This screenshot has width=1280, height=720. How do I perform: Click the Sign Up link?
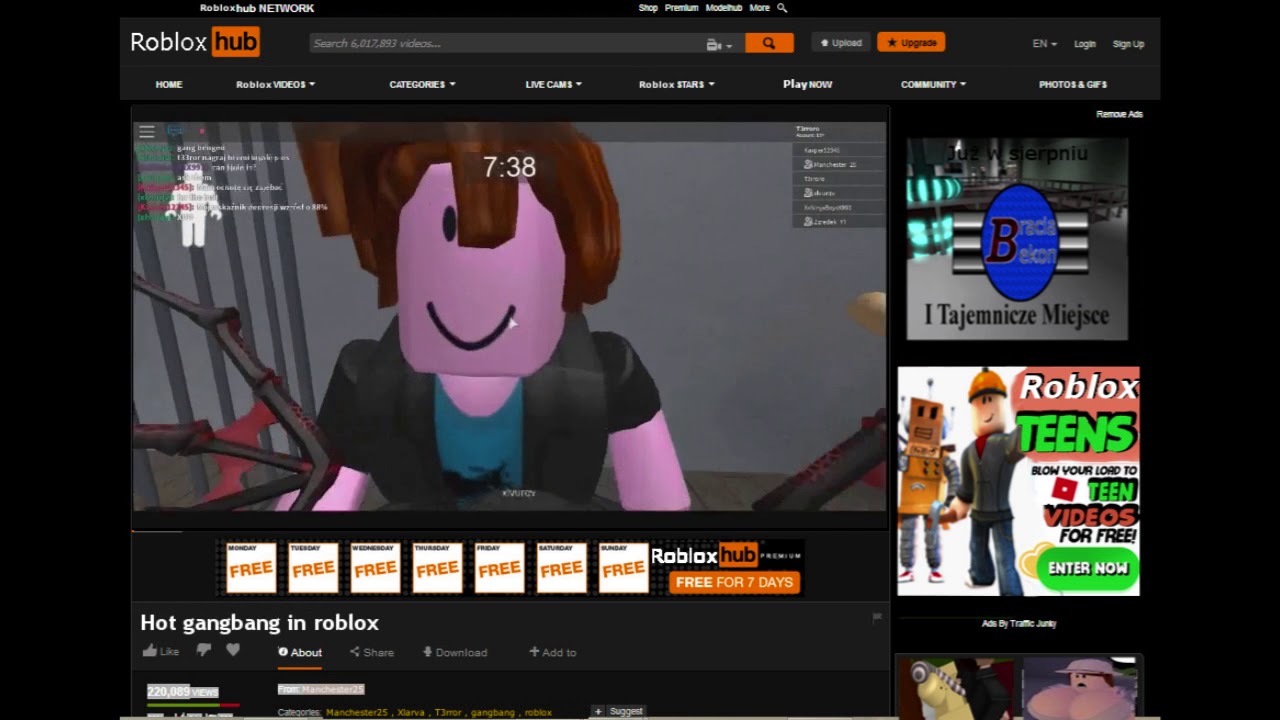point(1128,44)
